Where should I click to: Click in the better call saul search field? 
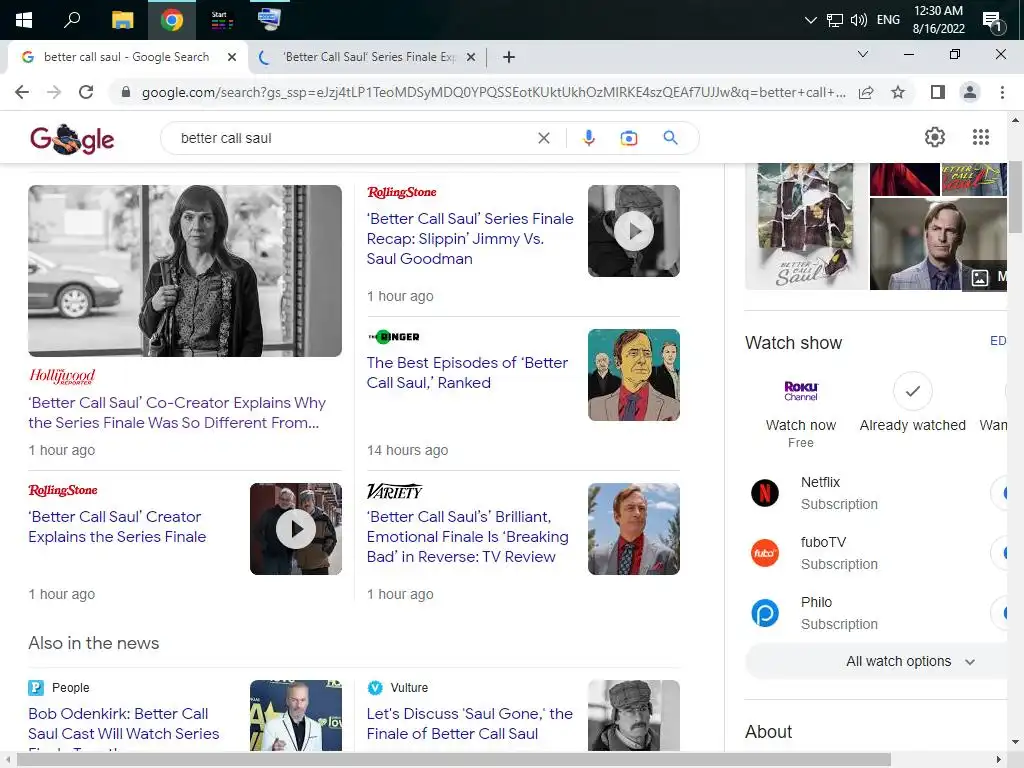[x=353, y=138]
